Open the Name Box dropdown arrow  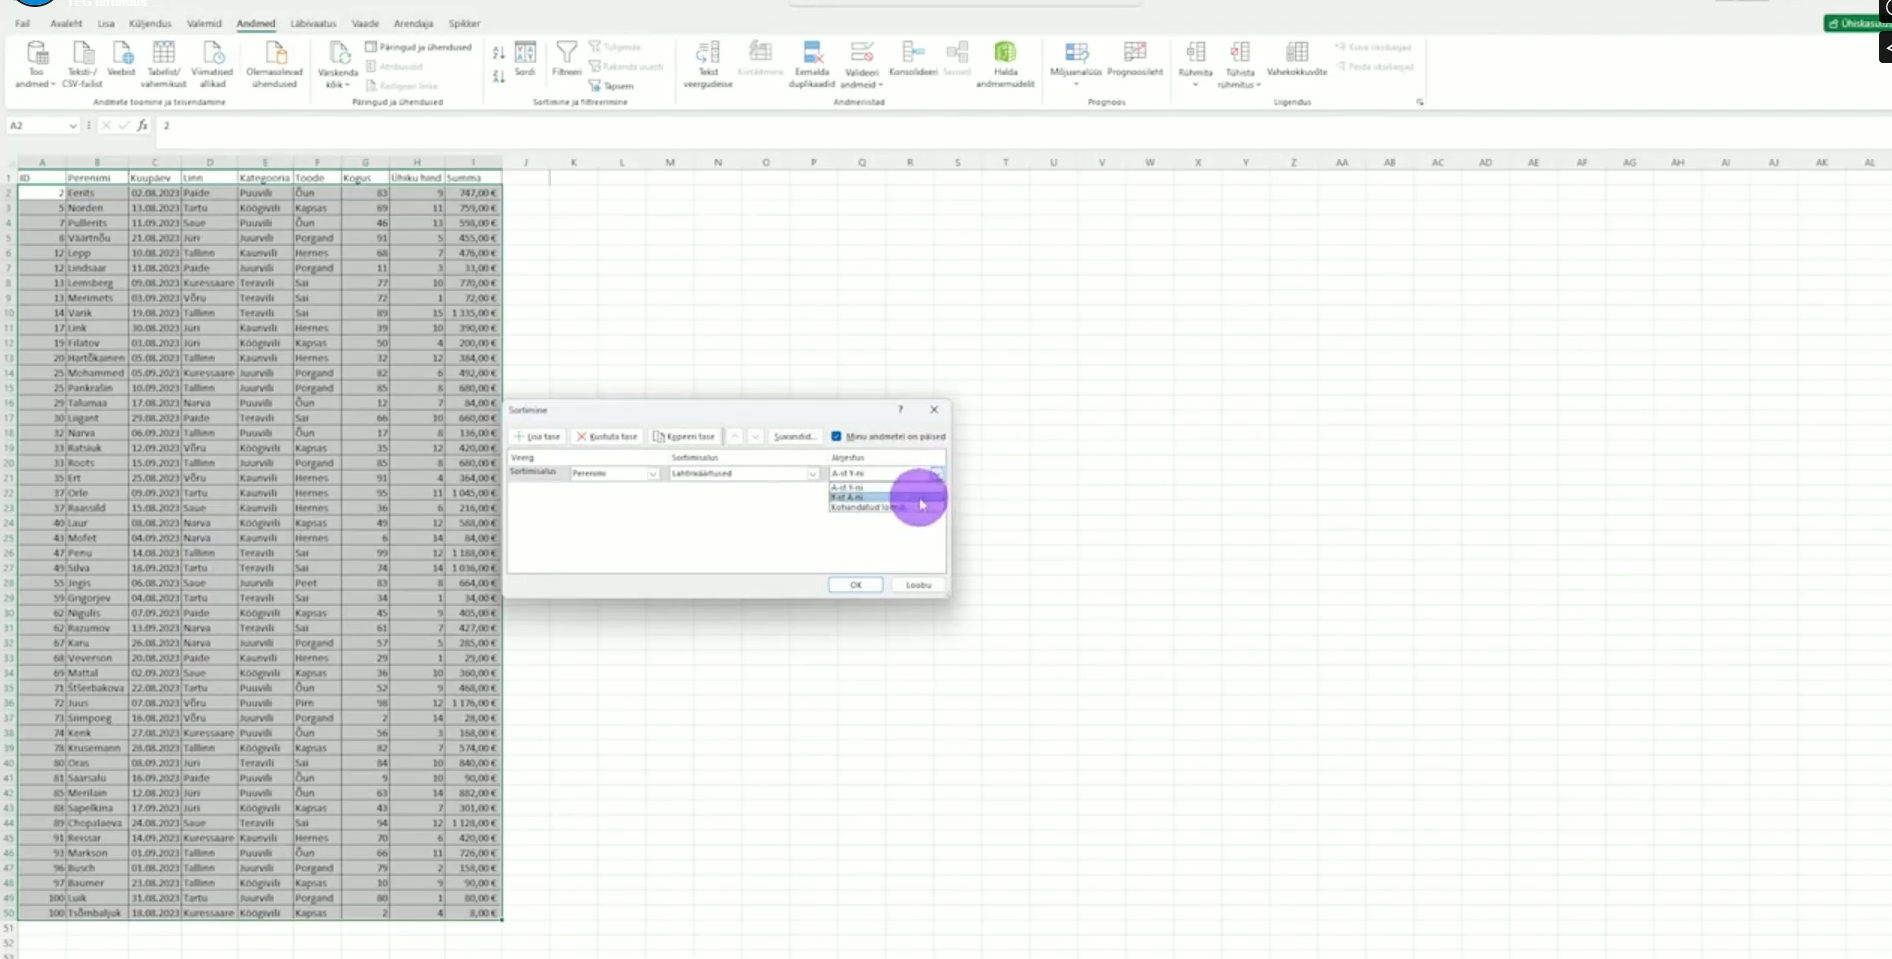tap(72, 126)
